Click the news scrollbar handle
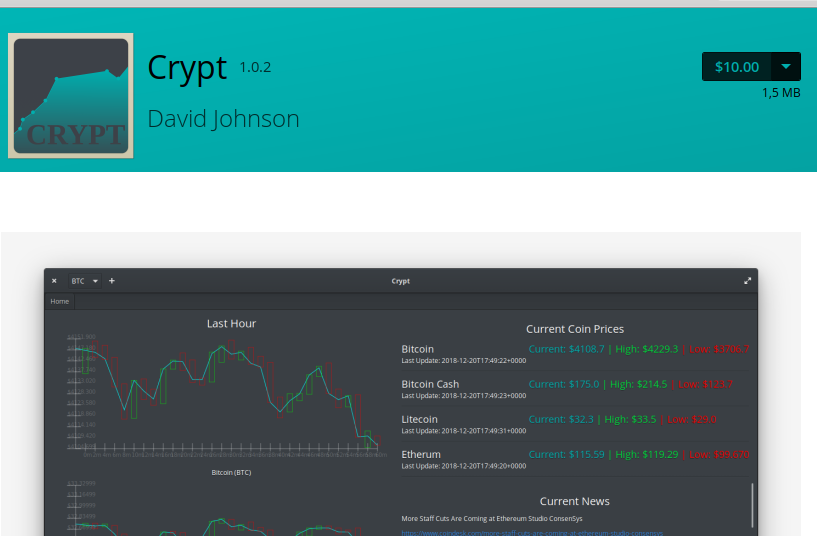The width and height of the screenshot is (817, 536). pos(752,505)
